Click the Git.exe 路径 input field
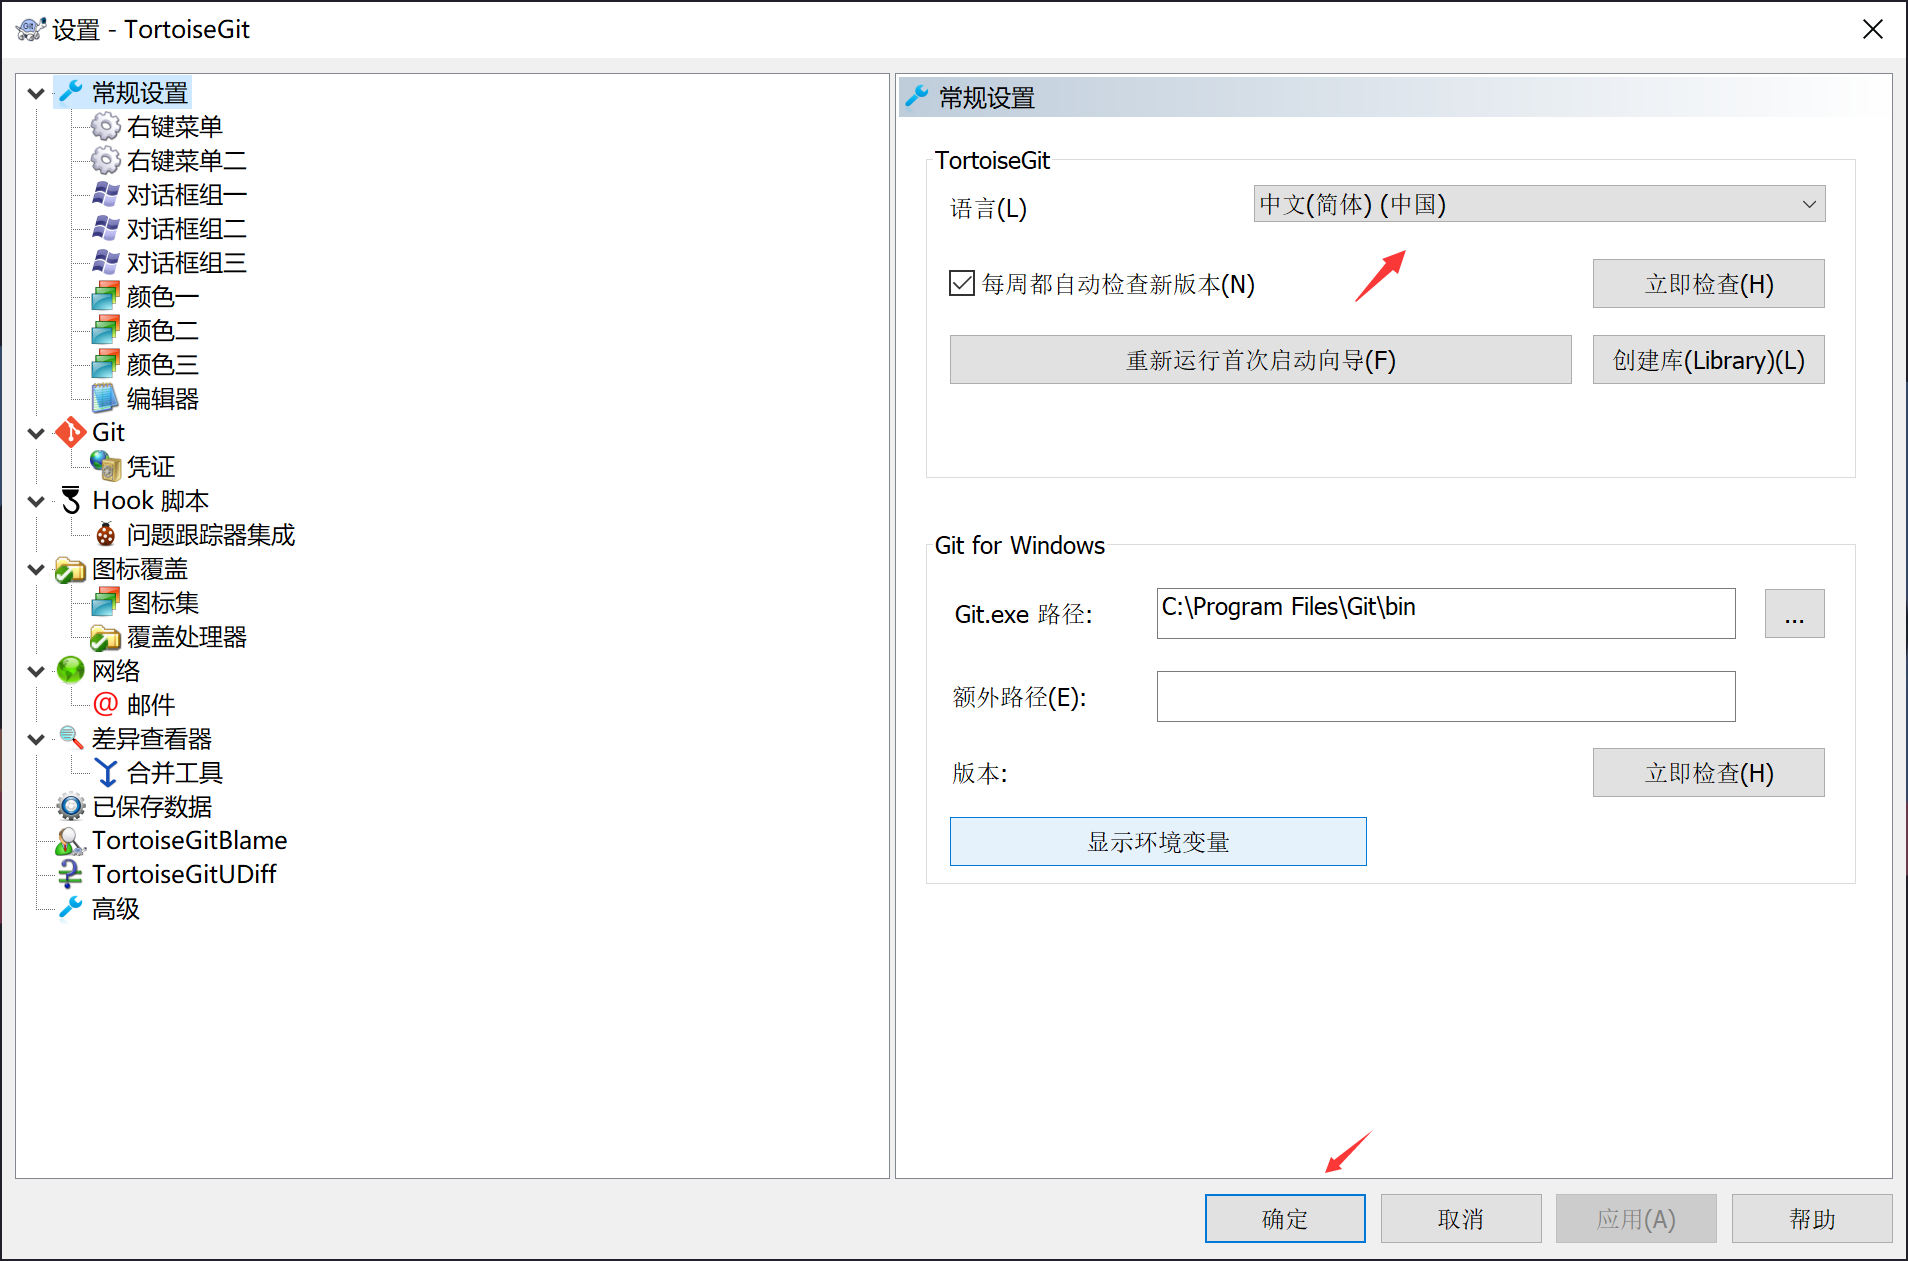1908x1261 pixels. click(1446, 613)
